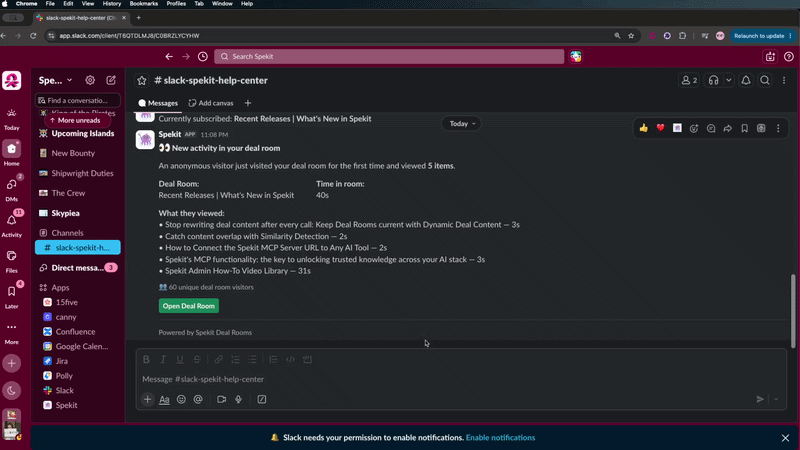This screenshot has width=800, height=450.
Task: Insert a link in the composer
Action: click(218, 360)
